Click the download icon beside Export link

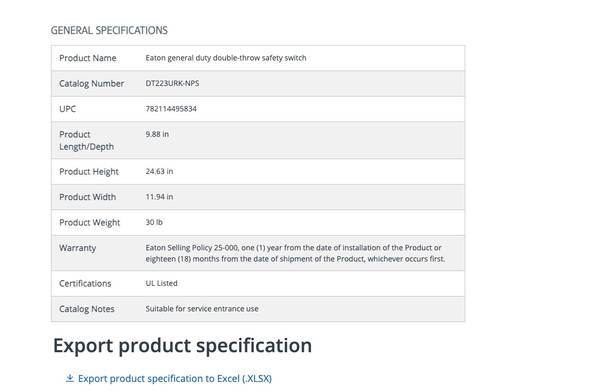(x=70, y=378)
